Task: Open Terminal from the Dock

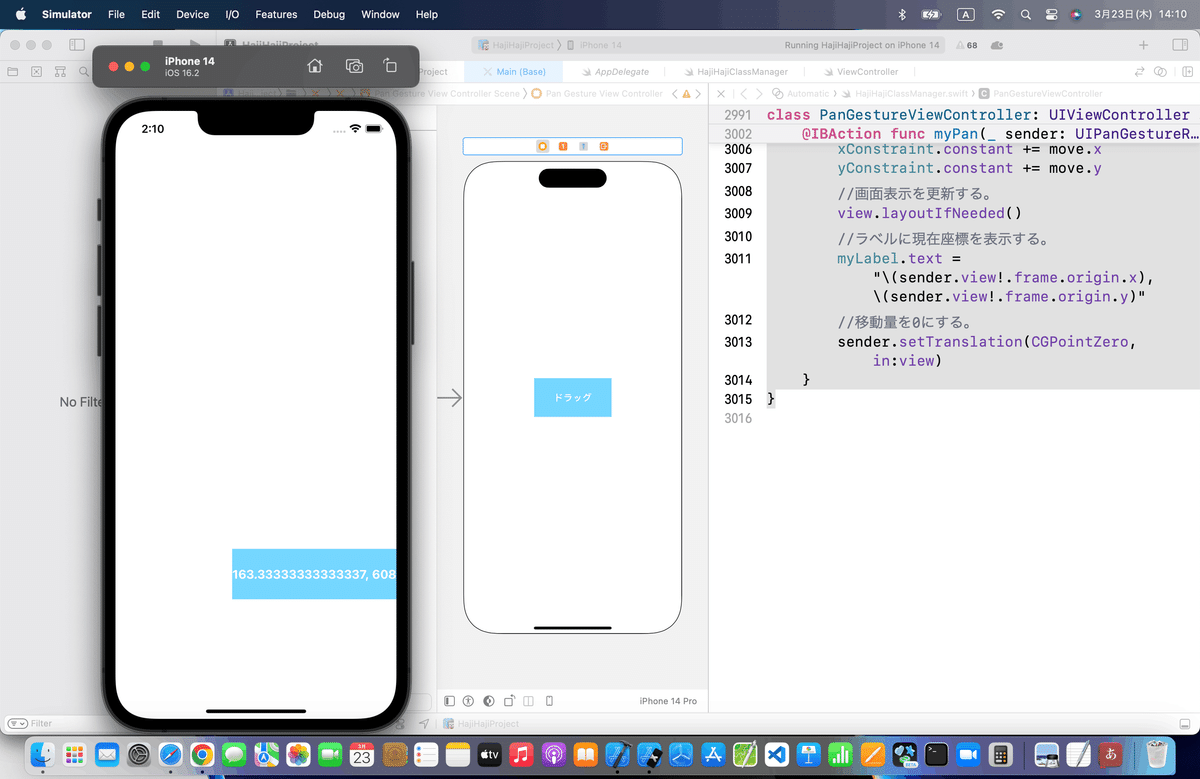Action: [x=936, y=754]
